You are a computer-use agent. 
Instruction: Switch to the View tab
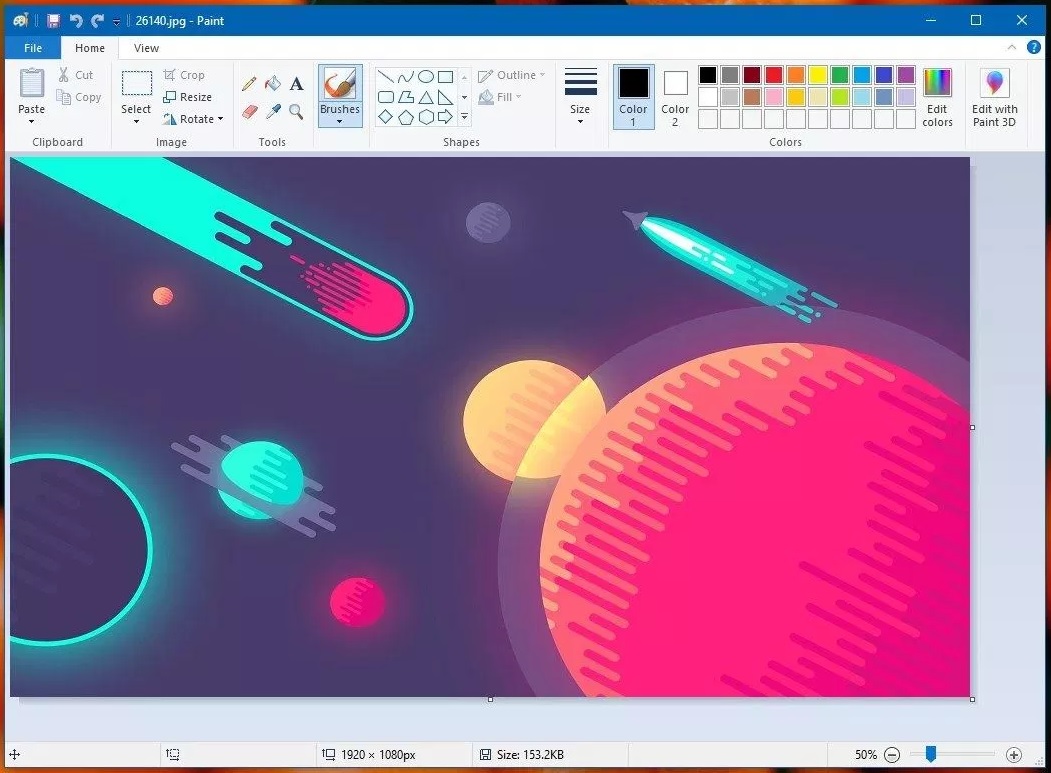tap(146, 48)
